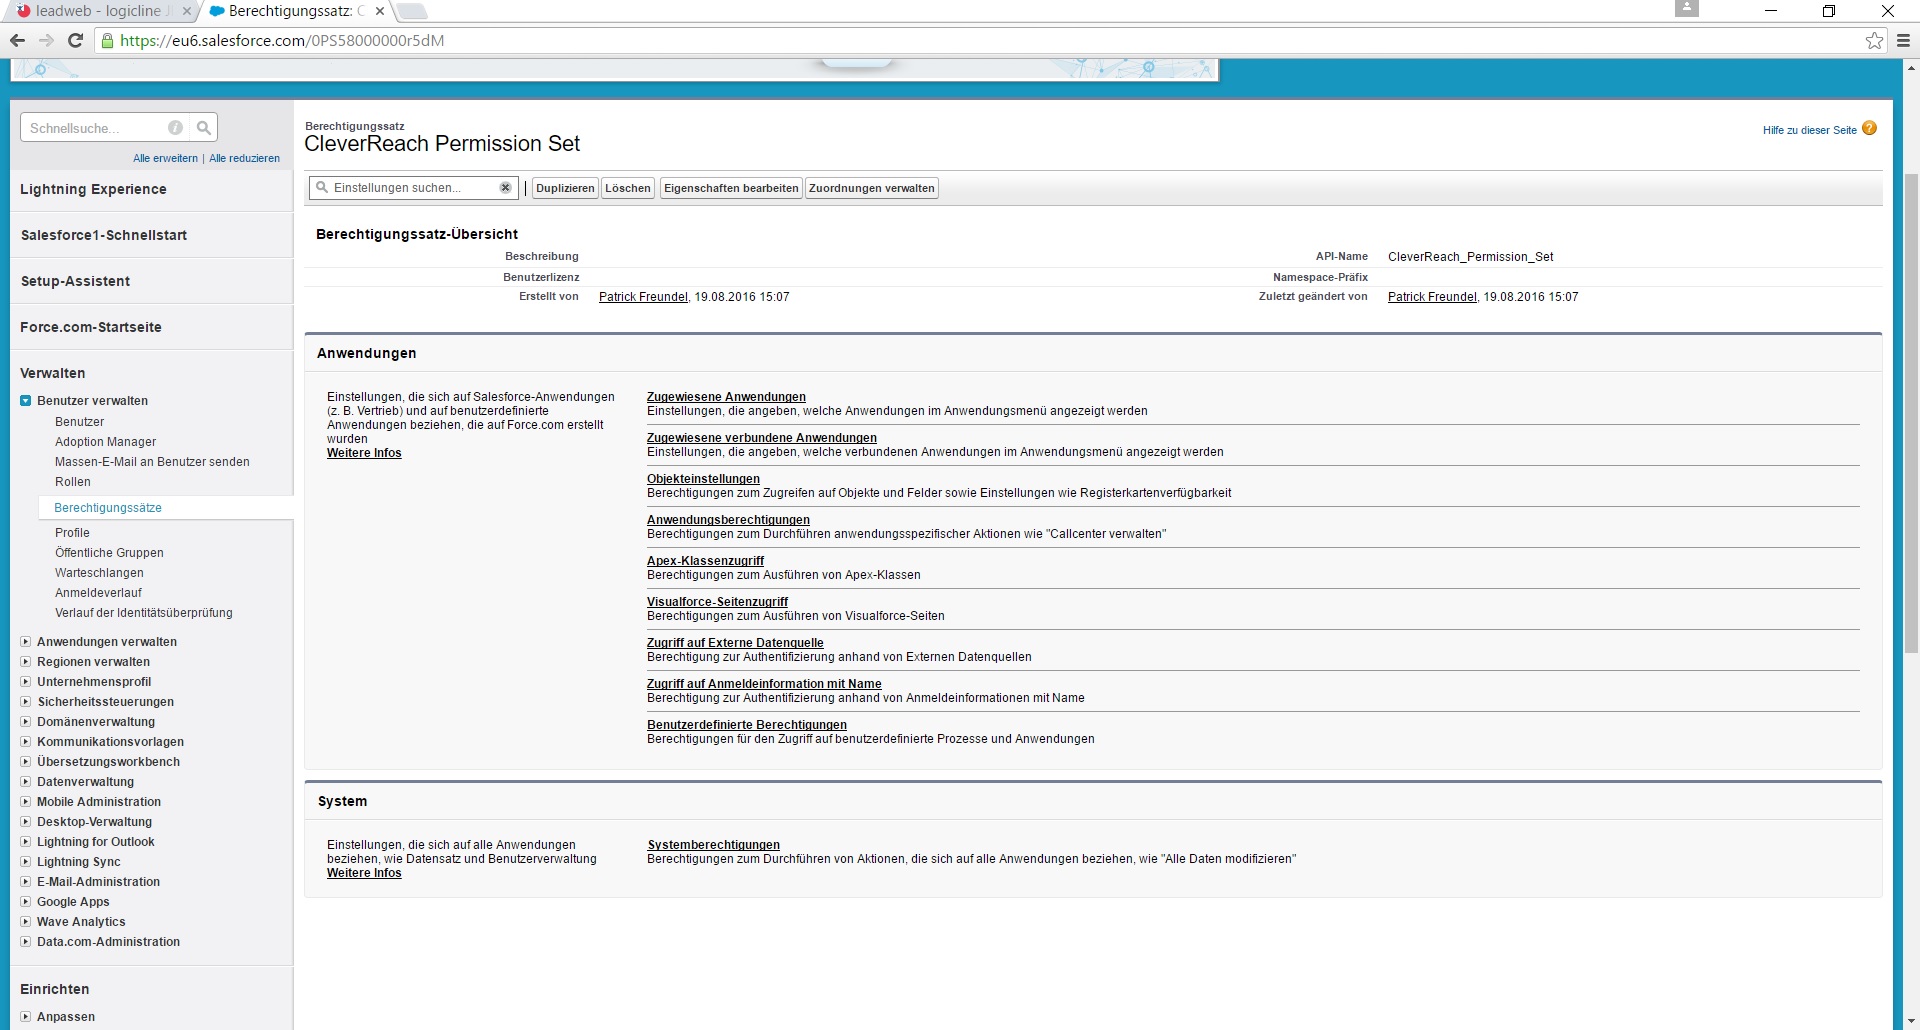Click Zuordnungen verwalten button
This screenshot has height=1030, width=1920.
(872, 188)
